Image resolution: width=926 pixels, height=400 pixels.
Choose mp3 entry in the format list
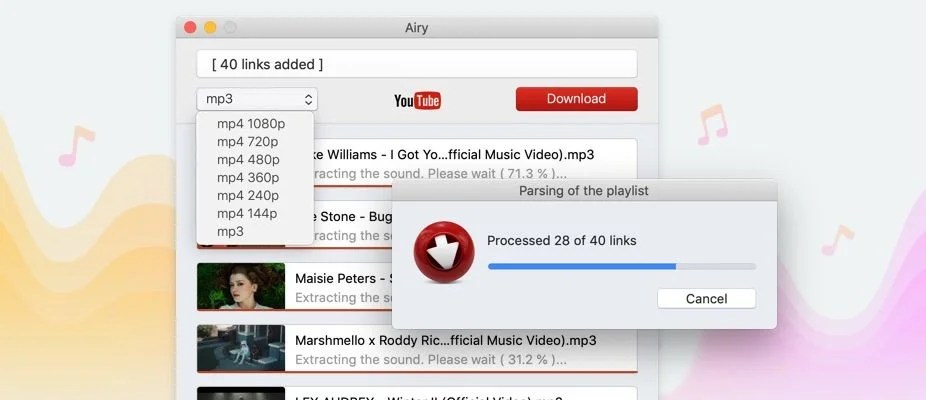click(x=230, y=232)
